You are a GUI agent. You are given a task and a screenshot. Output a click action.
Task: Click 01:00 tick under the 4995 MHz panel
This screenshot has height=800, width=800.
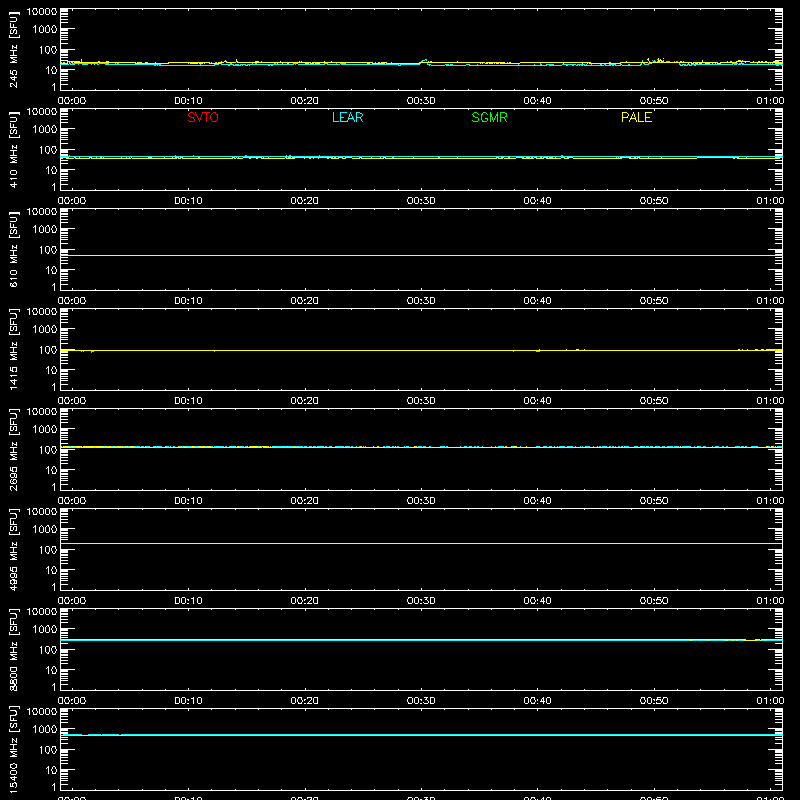coord(770,601)
